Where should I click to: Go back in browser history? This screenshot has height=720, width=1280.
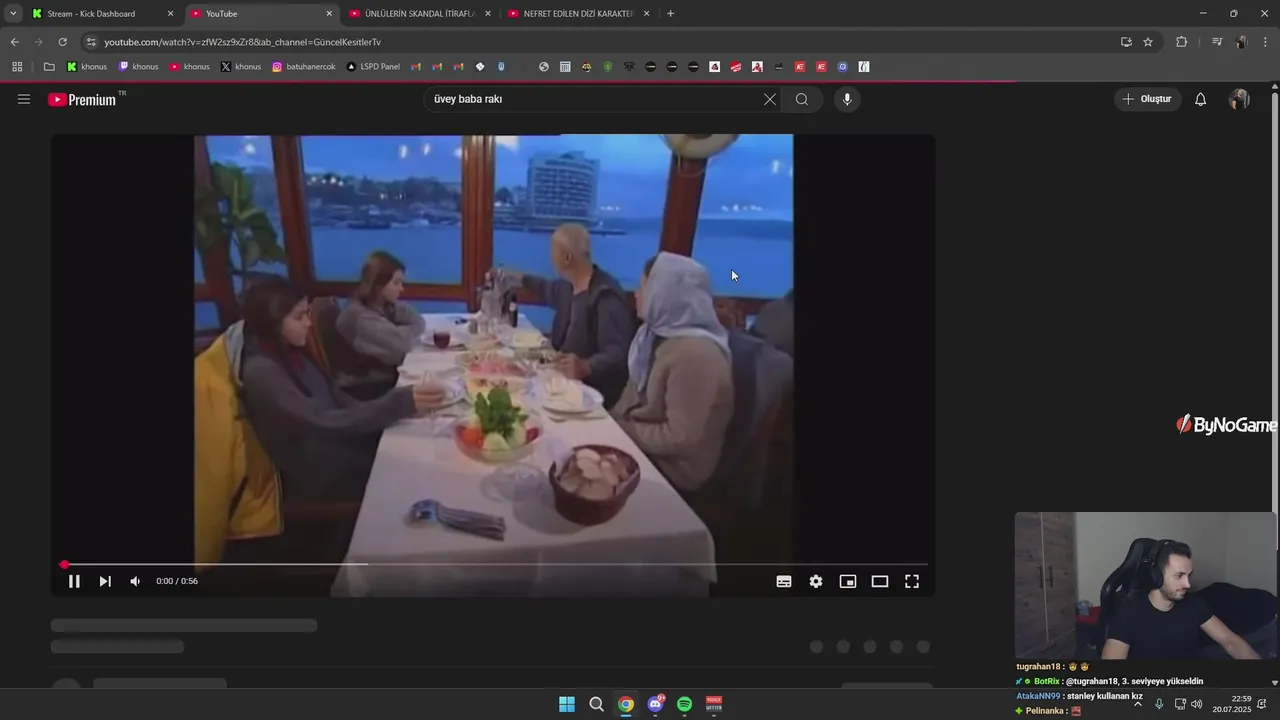pos(14,42)
